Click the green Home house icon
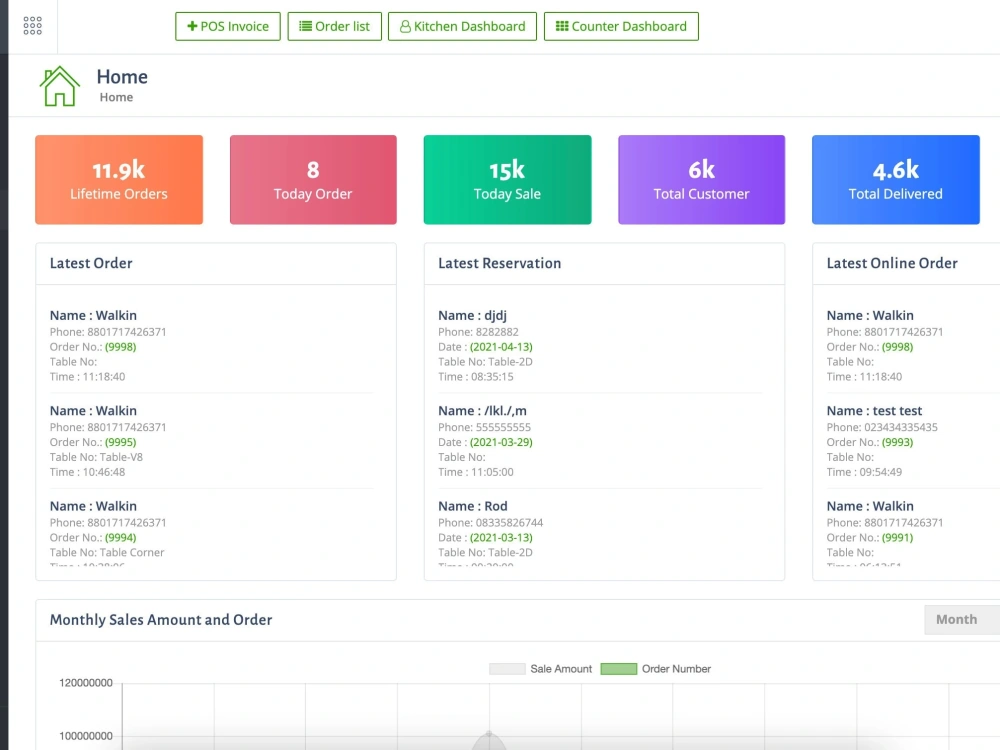This screenshot has height=750, width=1000. pos(59,86)
